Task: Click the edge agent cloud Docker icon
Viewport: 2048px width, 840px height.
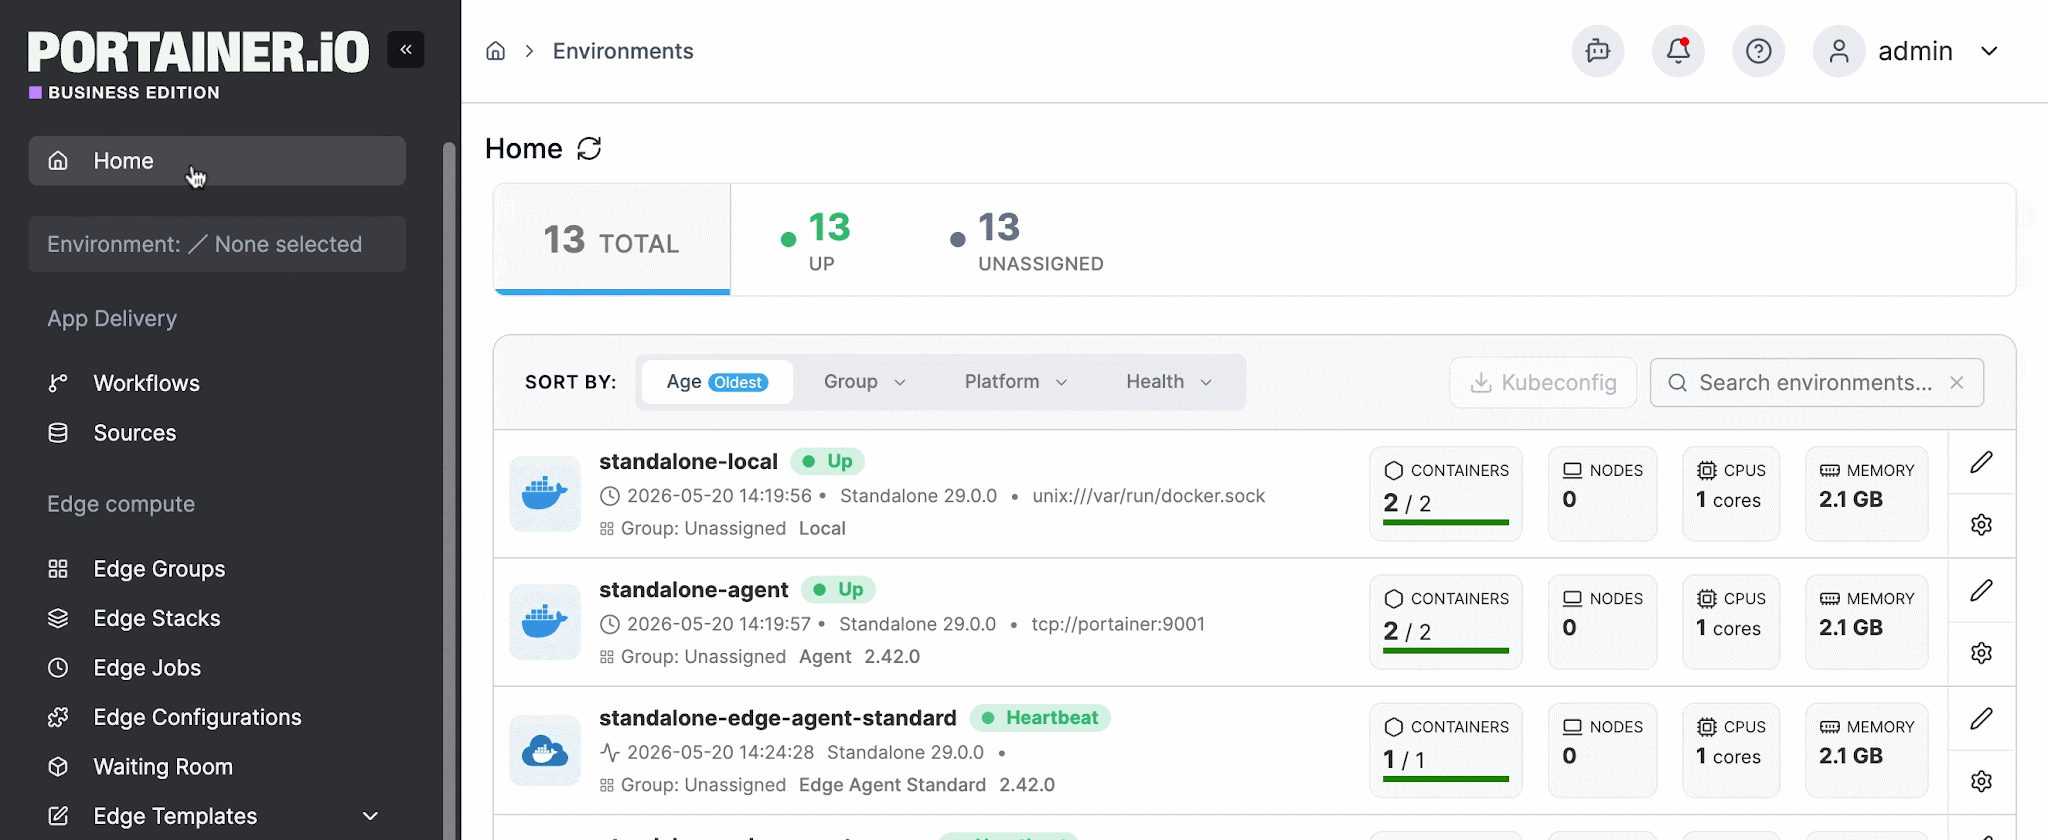Action: (x=545, y=750)
